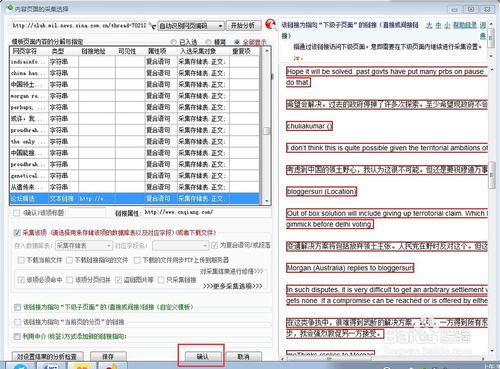The height and width of the screenshot is (369, 500).
Task: Tick the 下载链接指向的文件 checkbox
Action: coord(69,260)
